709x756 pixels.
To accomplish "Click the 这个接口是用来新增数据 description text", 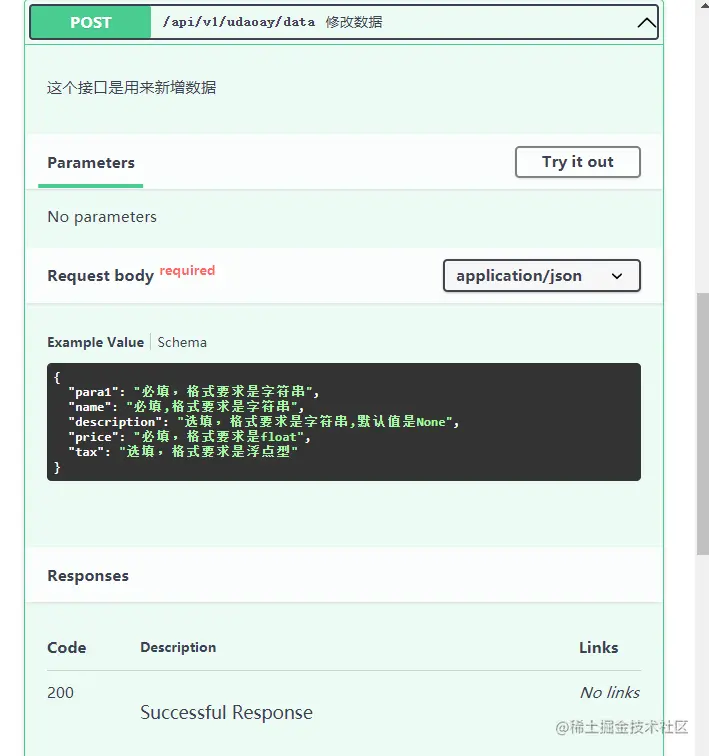I will click(131, 88).
